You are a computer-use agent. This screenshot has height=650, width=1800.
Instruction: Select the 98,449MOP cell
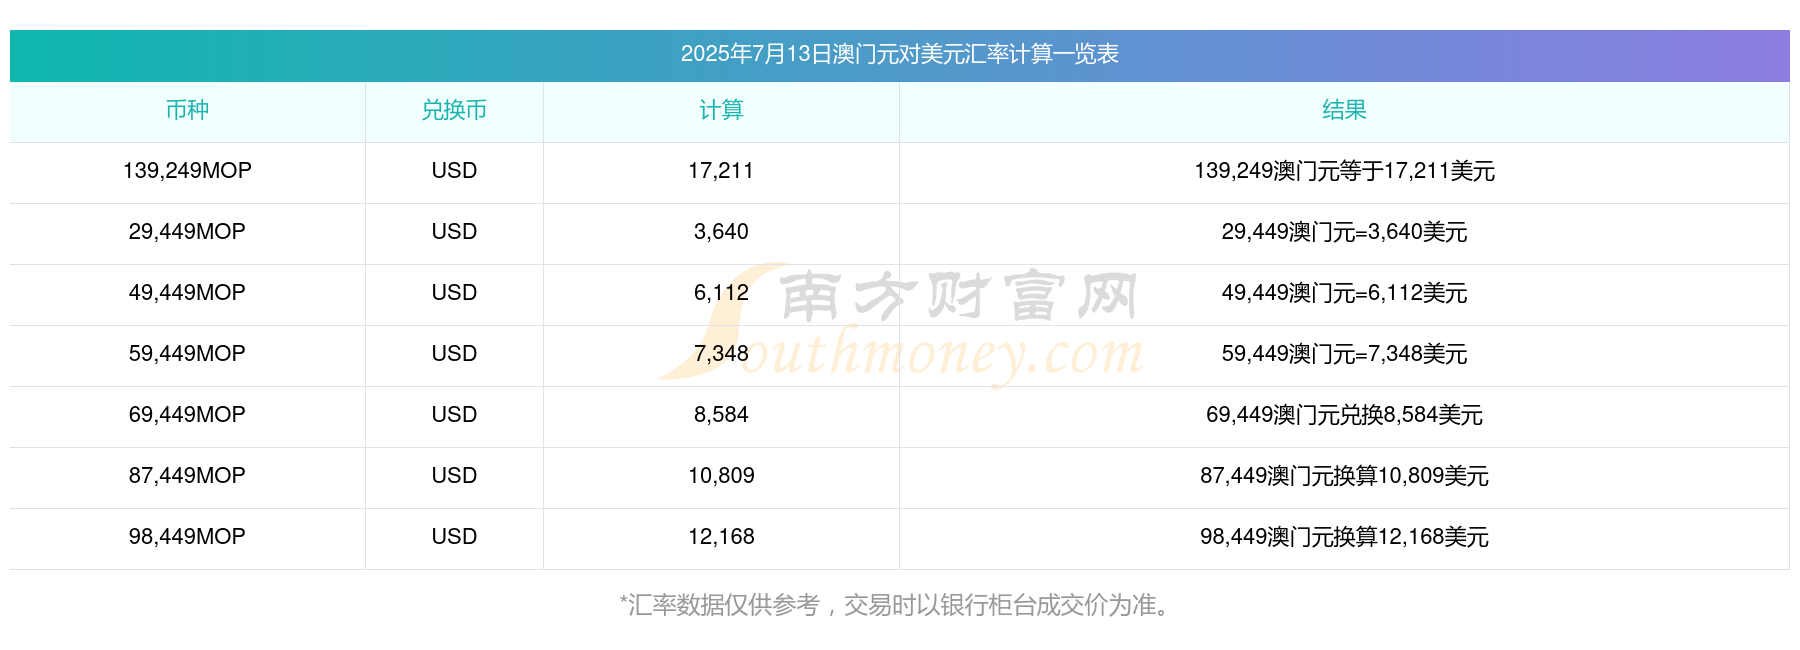coord(187,537)
